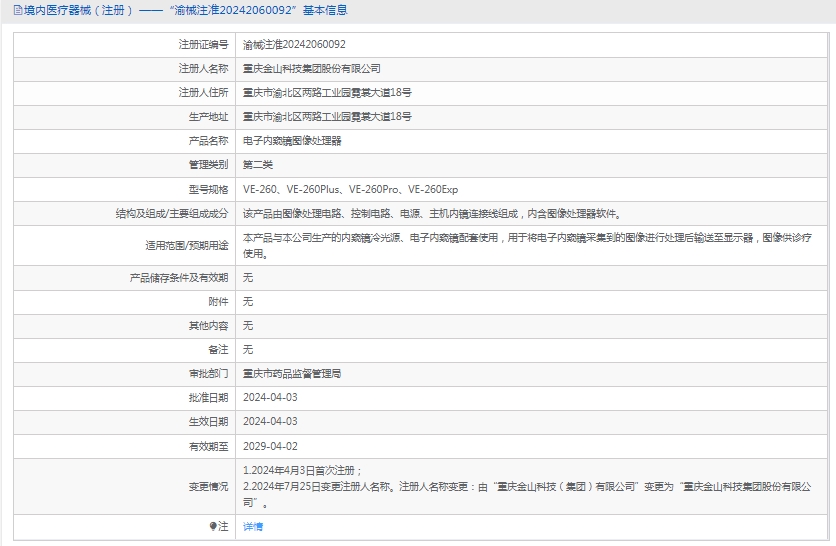Click the expiry date 2029-04-02
Image resolution: width=836 pixels, height=546 pixels.
pyautogui.click(x=270, y=446)
